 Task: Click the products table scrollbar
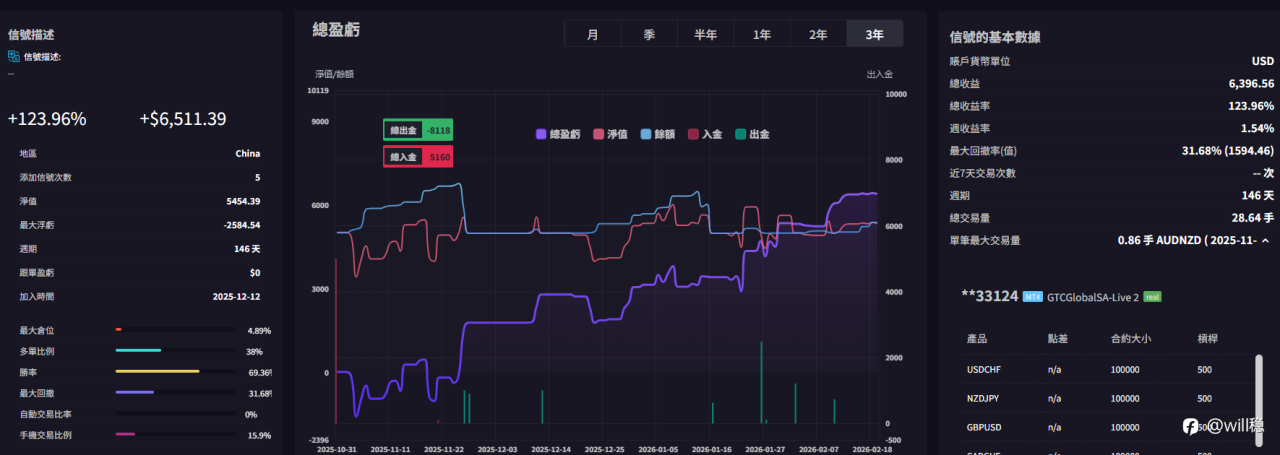pos(1258,385)
